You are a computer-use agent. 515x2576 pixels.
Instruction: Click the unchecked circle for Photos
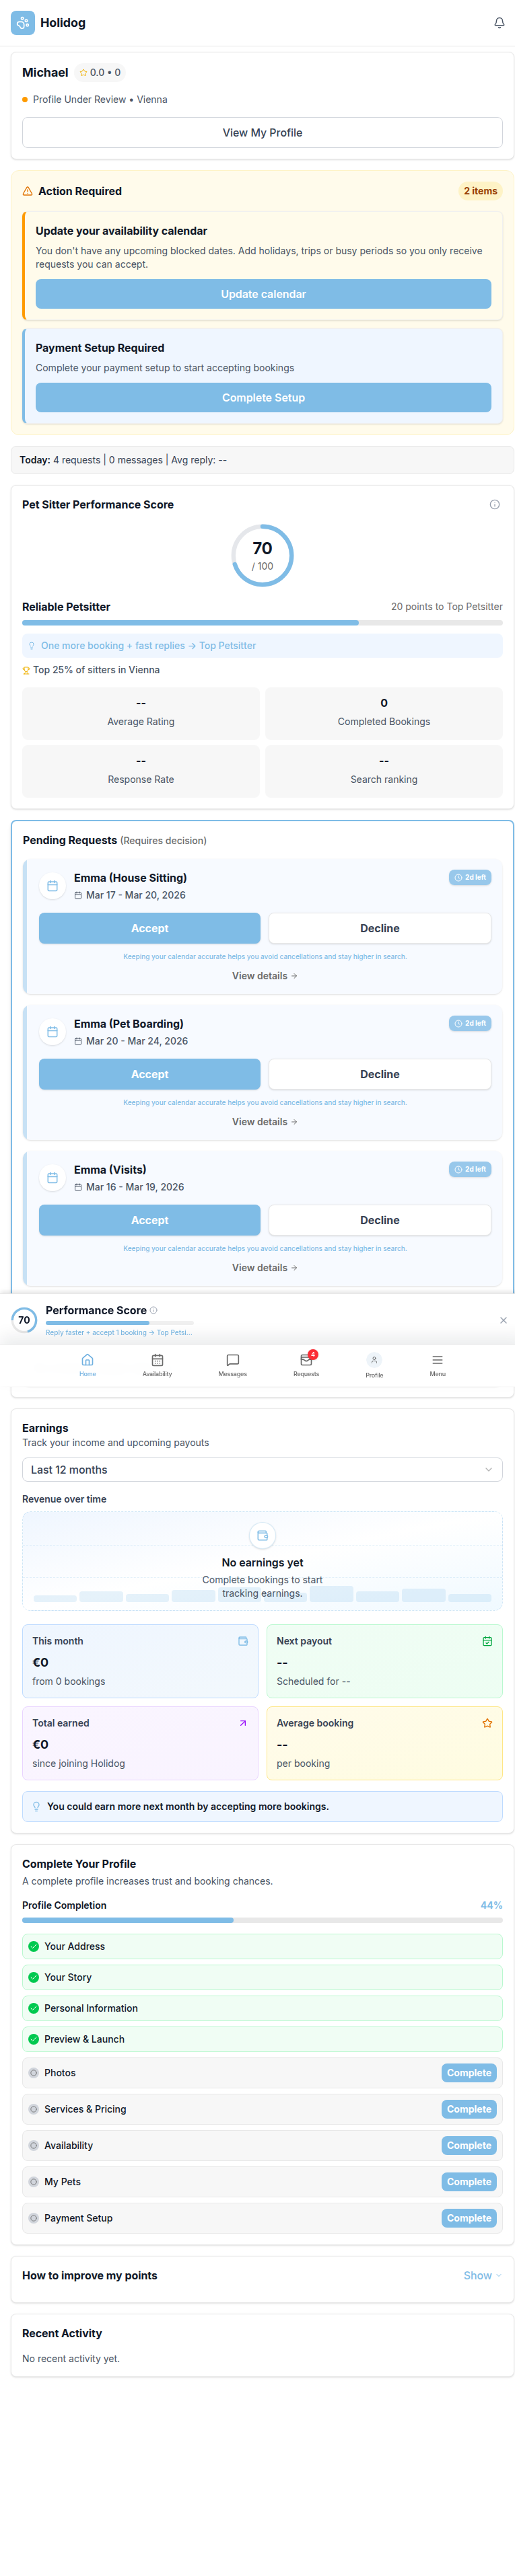click(33, 2073)
